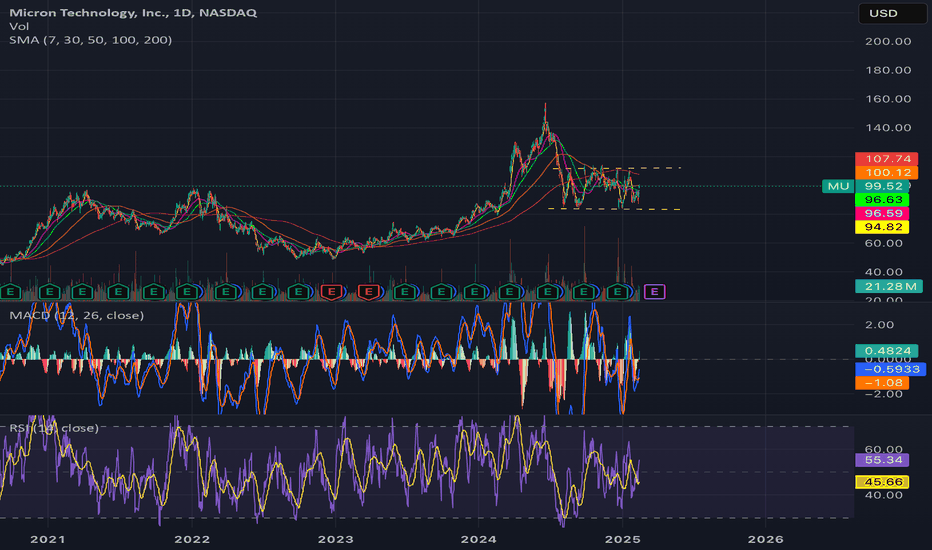This screenshot has height=550, width=932.
Task: Select the Vol indicator legend
Action: tap(19, 26)
